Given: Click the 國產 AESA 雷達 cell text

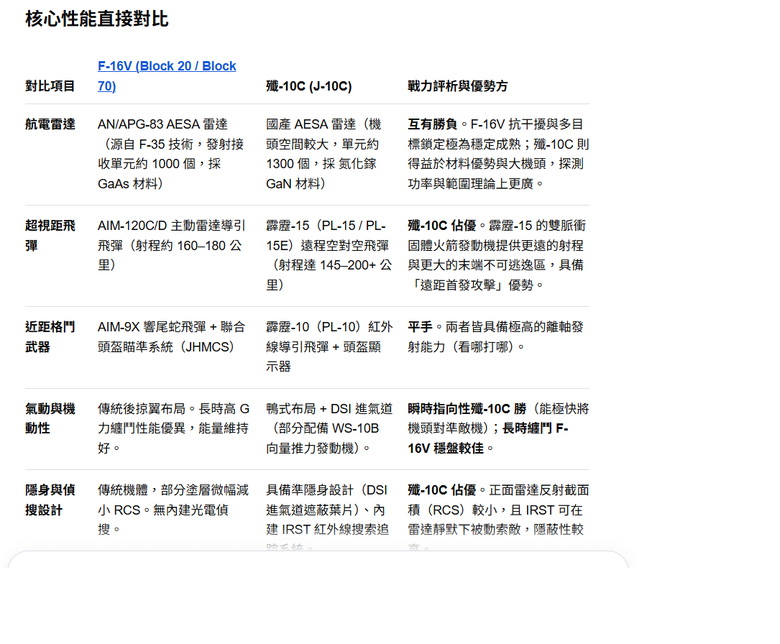Looking at the screenshot, I should pyautogui.click(x=324, y=154).
